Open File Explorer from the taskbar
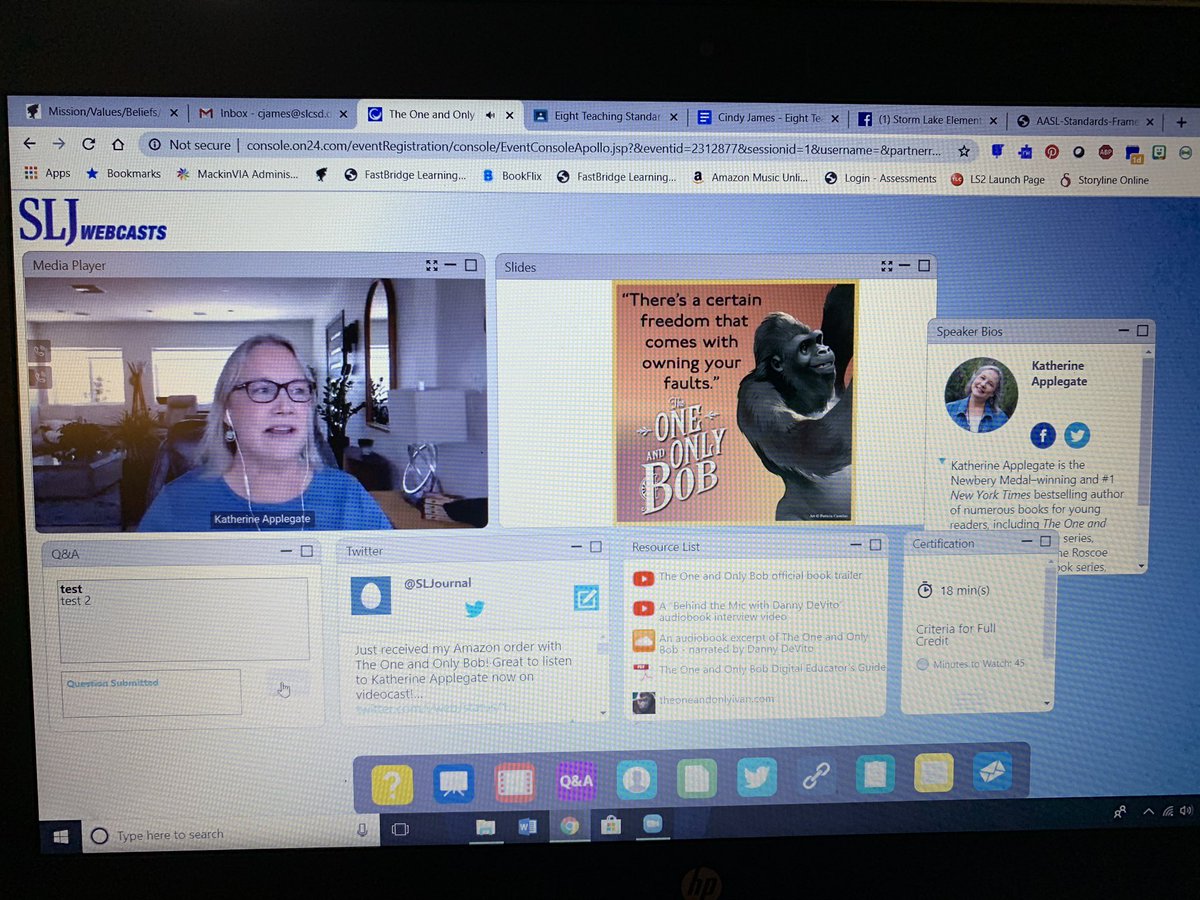This screenshot has height=900, width=1200. [486, 827]
